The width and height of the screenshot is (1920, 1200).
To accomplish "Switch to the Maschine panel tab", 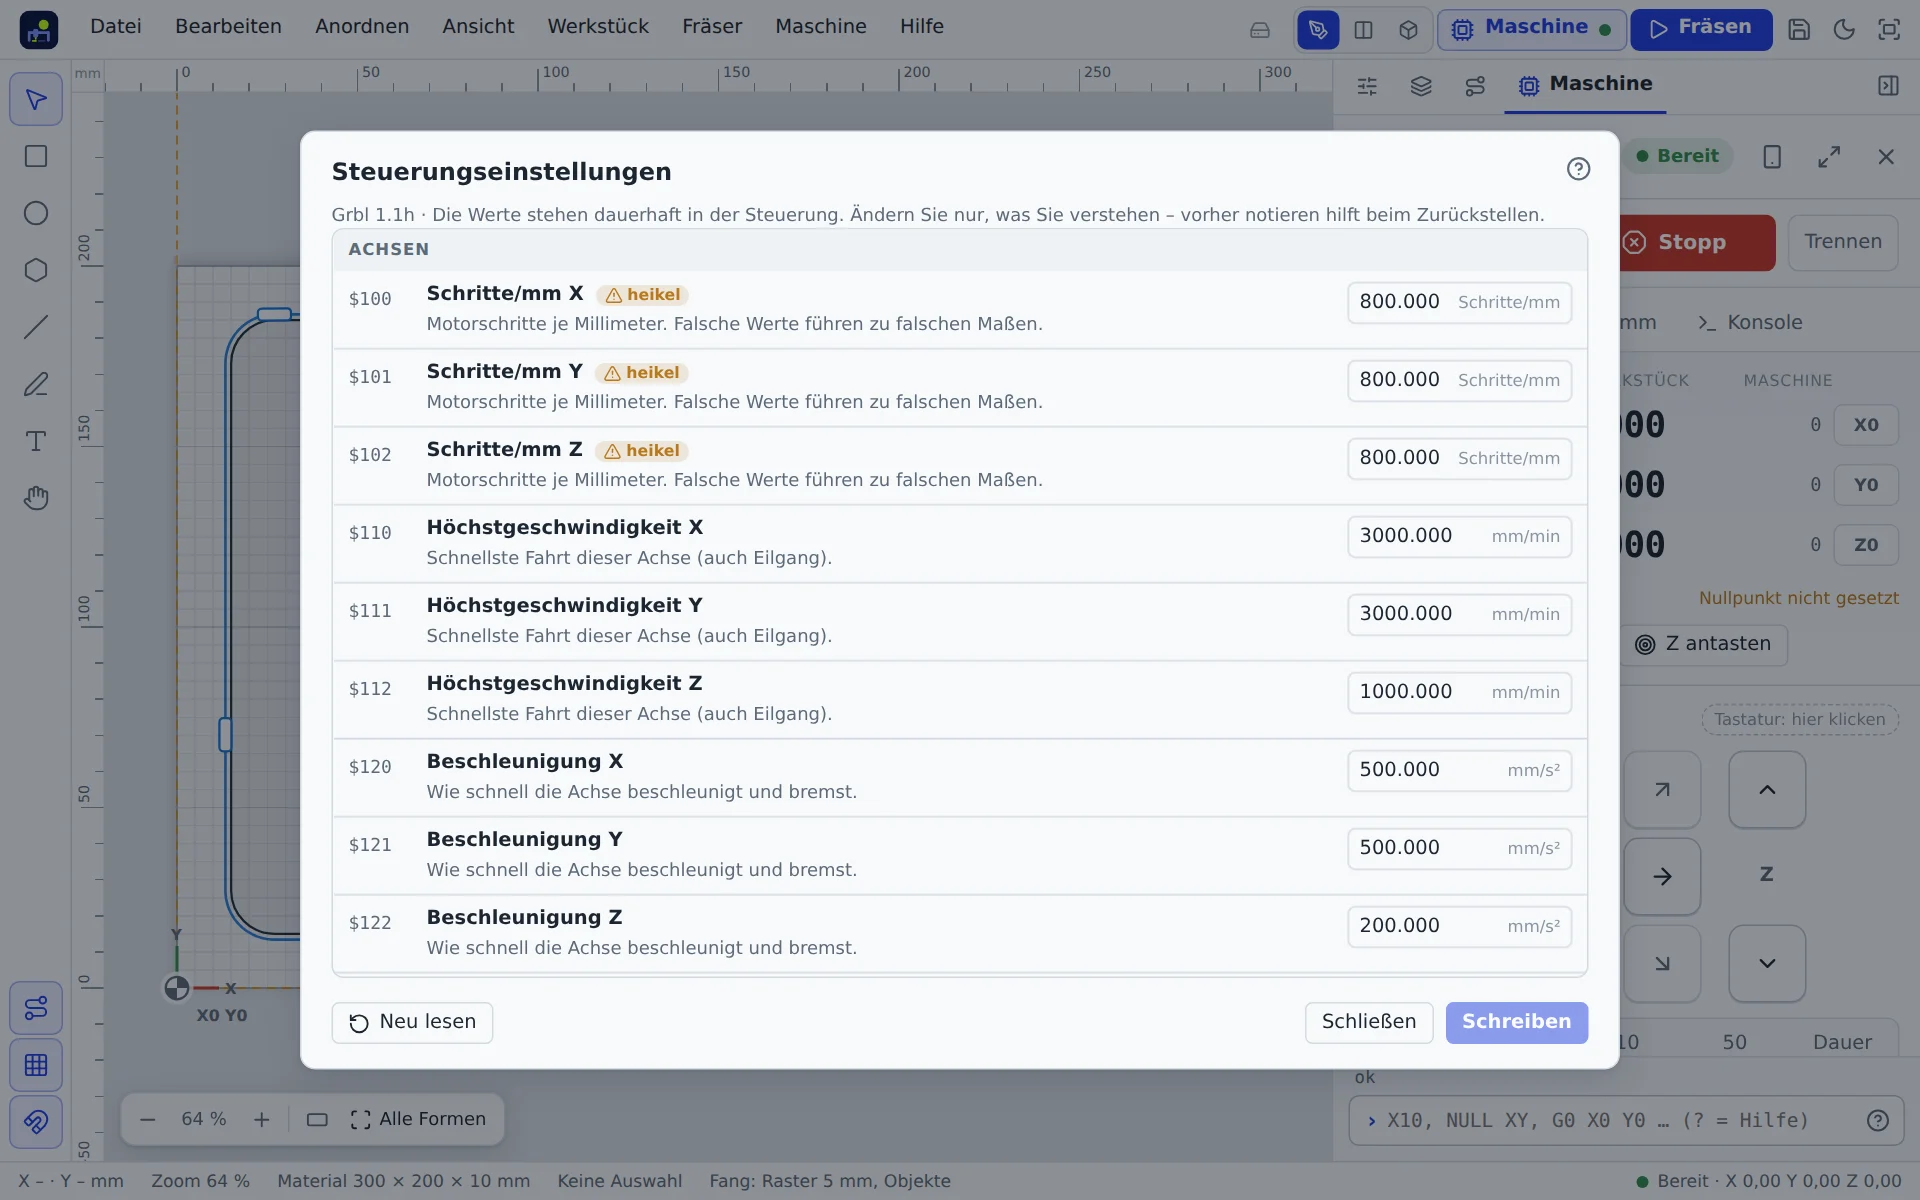I will click(1585, 85).
